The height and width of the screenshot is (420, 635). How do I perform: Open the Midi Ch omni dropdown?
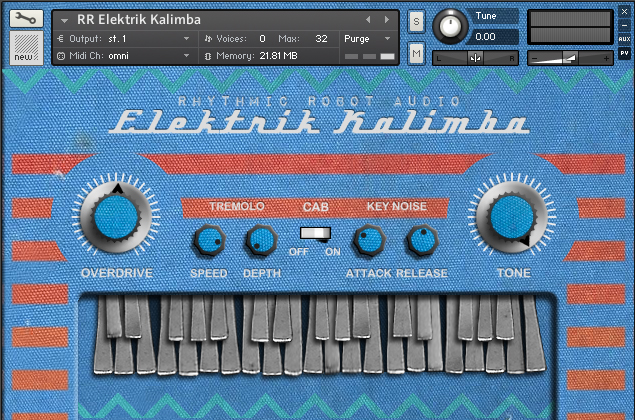click(x=126, y=56)
